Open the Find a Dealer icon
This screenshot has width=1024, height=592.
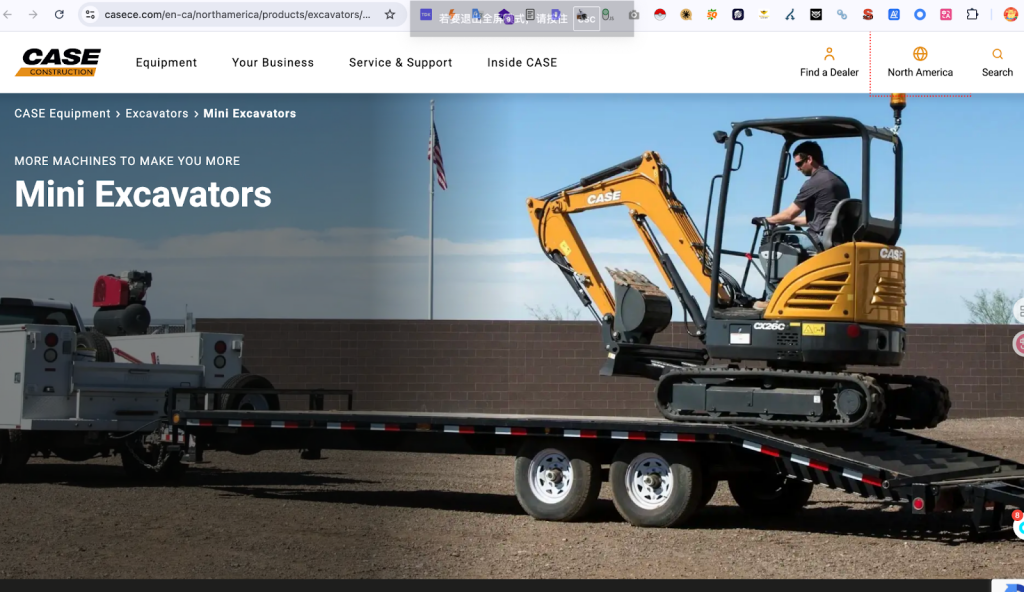829,54
